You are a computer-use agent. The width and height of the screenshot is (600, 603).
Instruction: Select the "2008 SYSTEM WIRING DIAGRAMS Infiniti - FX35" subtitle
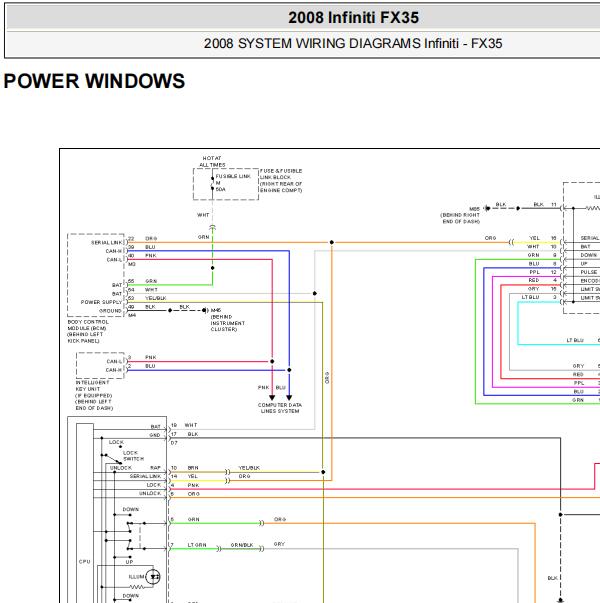pos(353,43)
